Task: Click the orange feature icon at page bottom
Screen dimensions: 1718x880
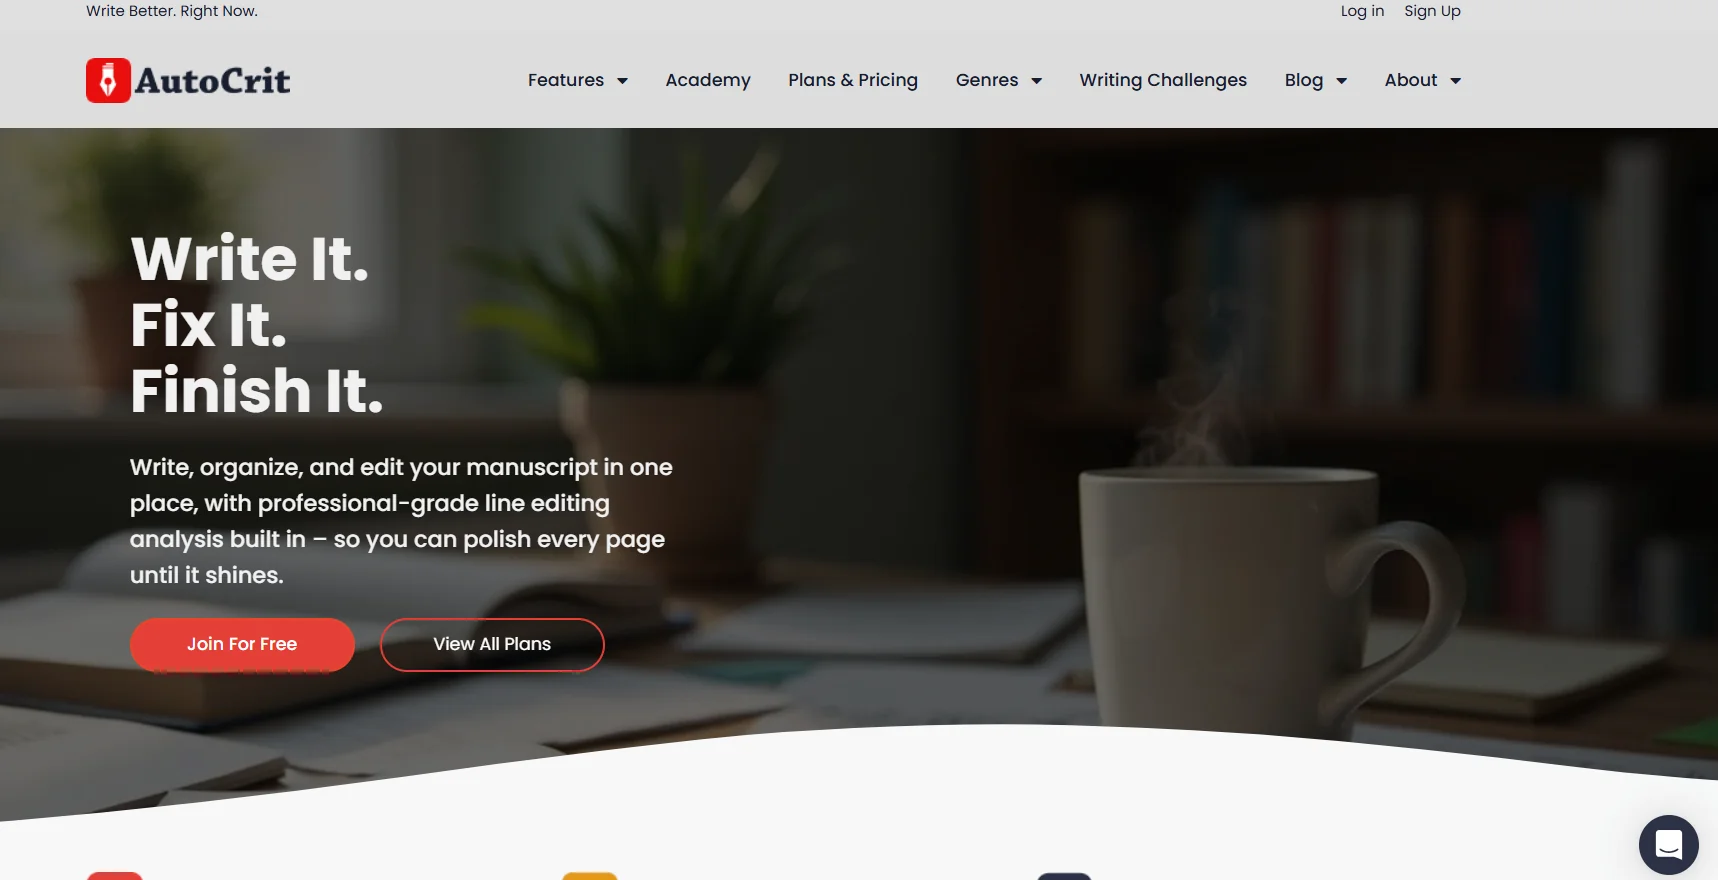Action: 590,876
